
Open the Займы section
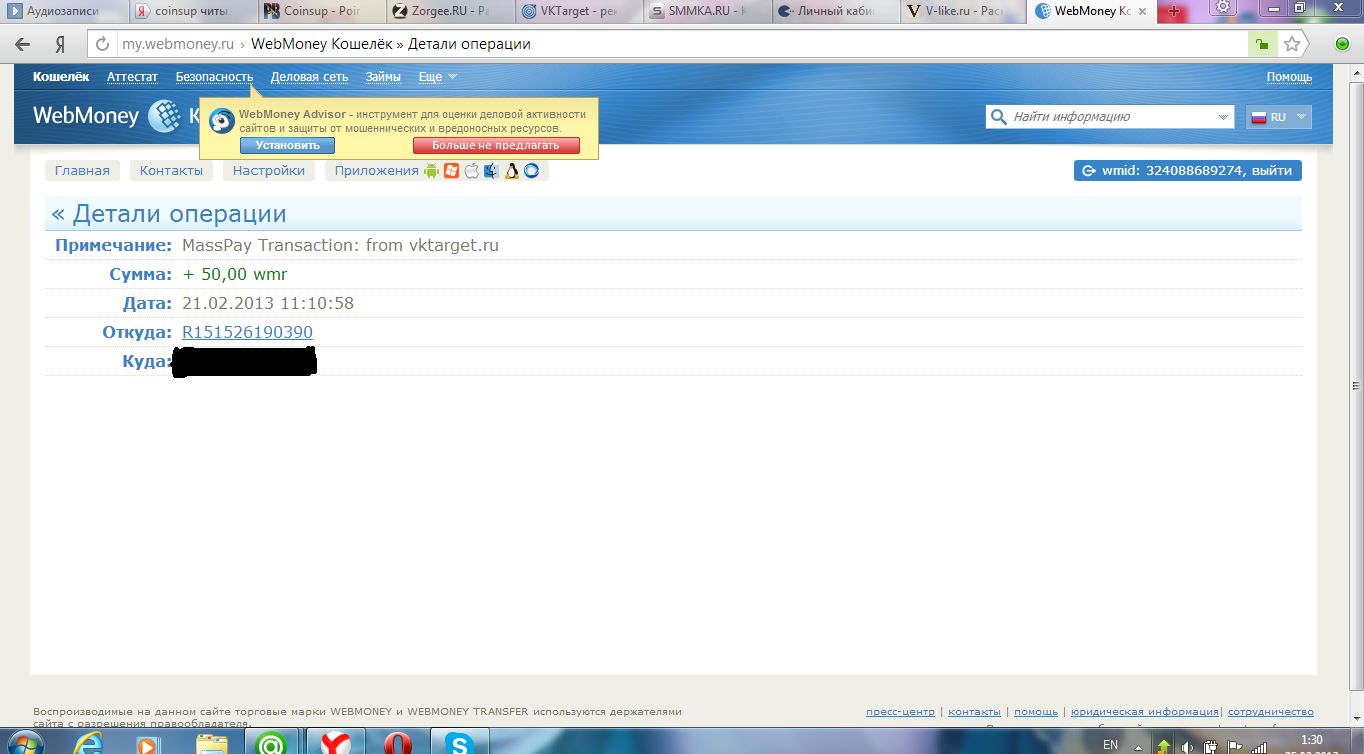(x=383, y=77)
